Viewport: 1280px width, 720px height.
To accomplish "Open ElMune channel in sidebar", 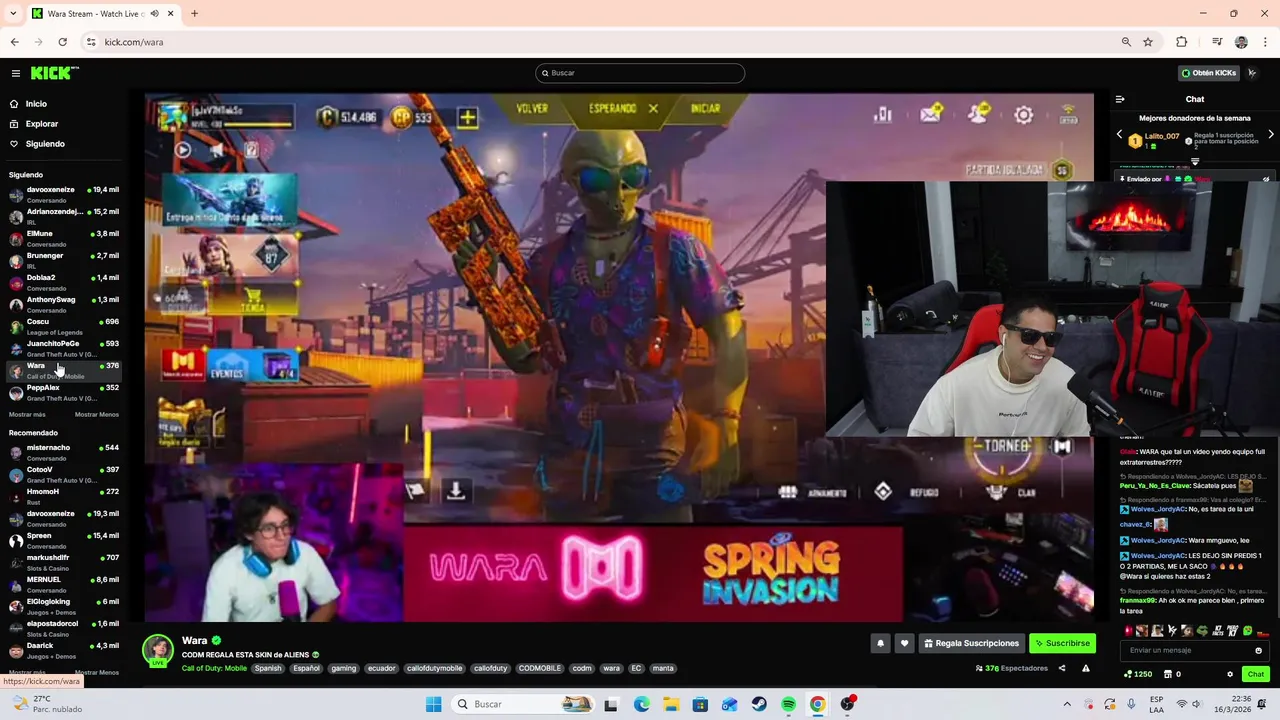I will pos(63,238).
